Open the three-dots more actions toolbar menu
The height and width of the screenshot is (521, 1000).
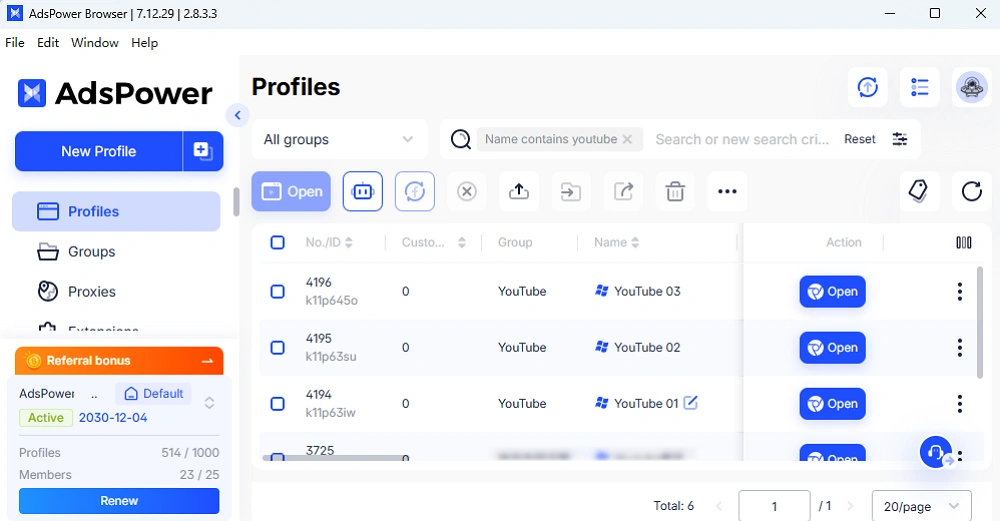pos(727,191)
